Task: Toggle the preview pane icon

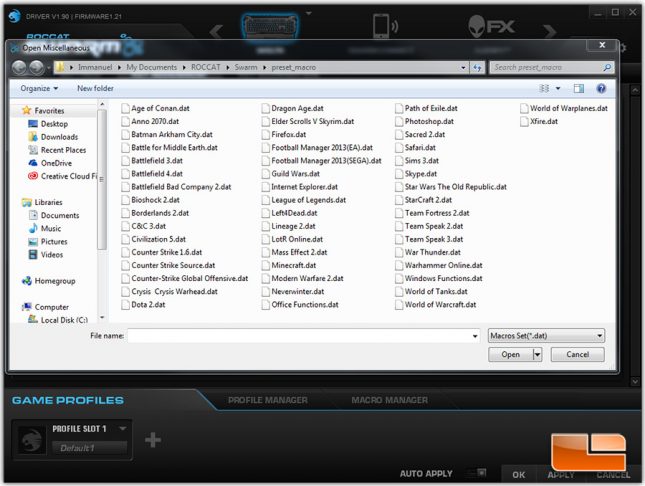Action: (x=579, y=88)
